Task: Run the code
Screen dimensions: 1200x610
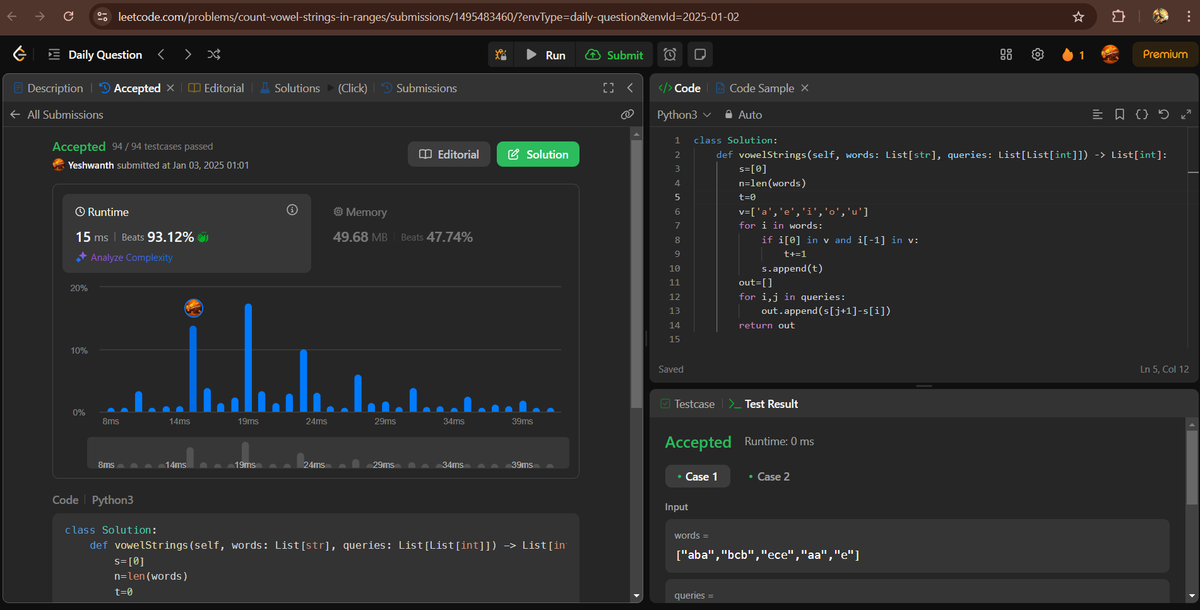Action: tap(546, 54)
